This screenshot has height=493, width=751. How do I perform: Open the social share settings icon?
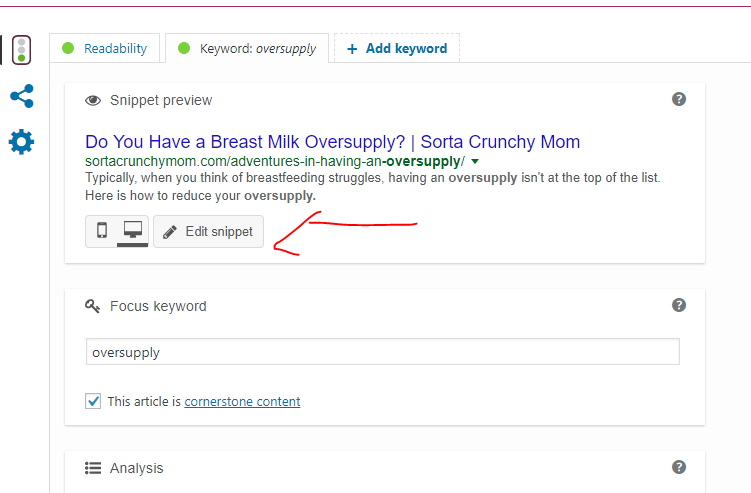point(22,96)
